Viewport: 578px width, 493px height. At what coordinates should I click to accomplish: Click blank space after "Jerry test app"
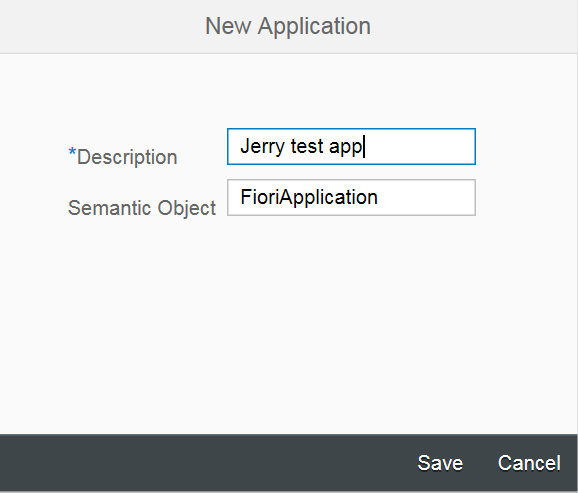coord(420,146)
